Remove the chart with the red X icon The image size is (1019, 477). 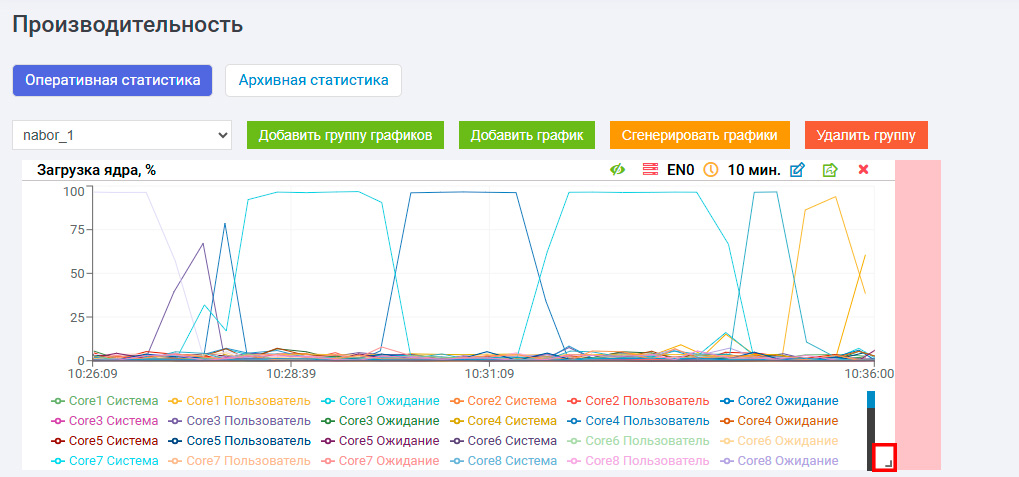click(864, 170)
